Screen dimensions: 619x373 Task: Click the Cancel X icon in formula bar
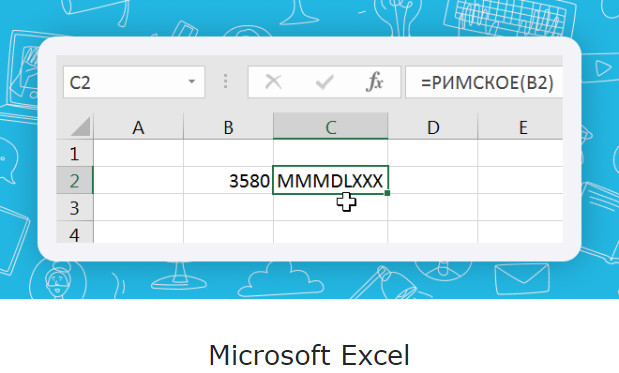point(273,82)
